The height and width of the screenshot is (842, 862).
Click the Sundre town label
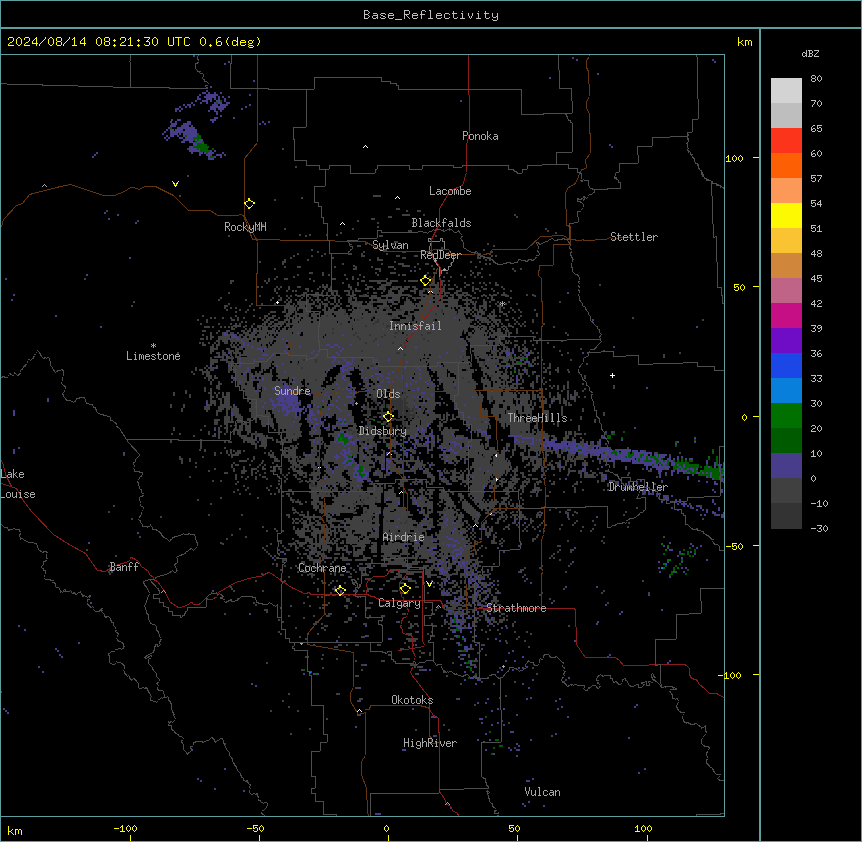[292, 391]
